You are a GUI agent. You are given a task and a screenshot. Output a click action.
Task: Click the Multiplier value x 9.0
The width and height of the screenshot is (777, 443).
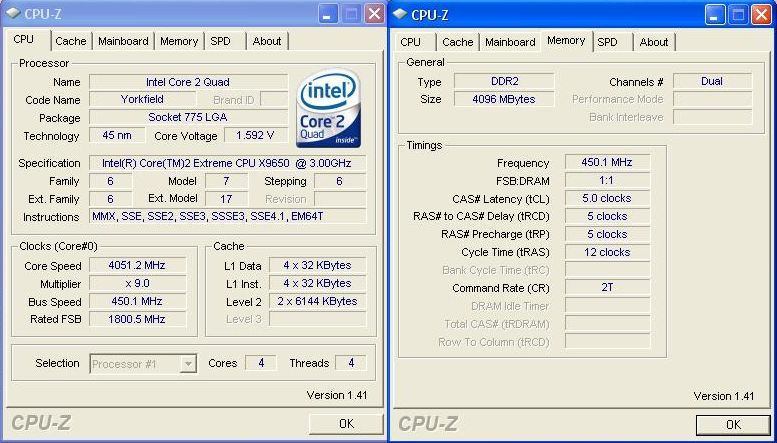(137, 283)
